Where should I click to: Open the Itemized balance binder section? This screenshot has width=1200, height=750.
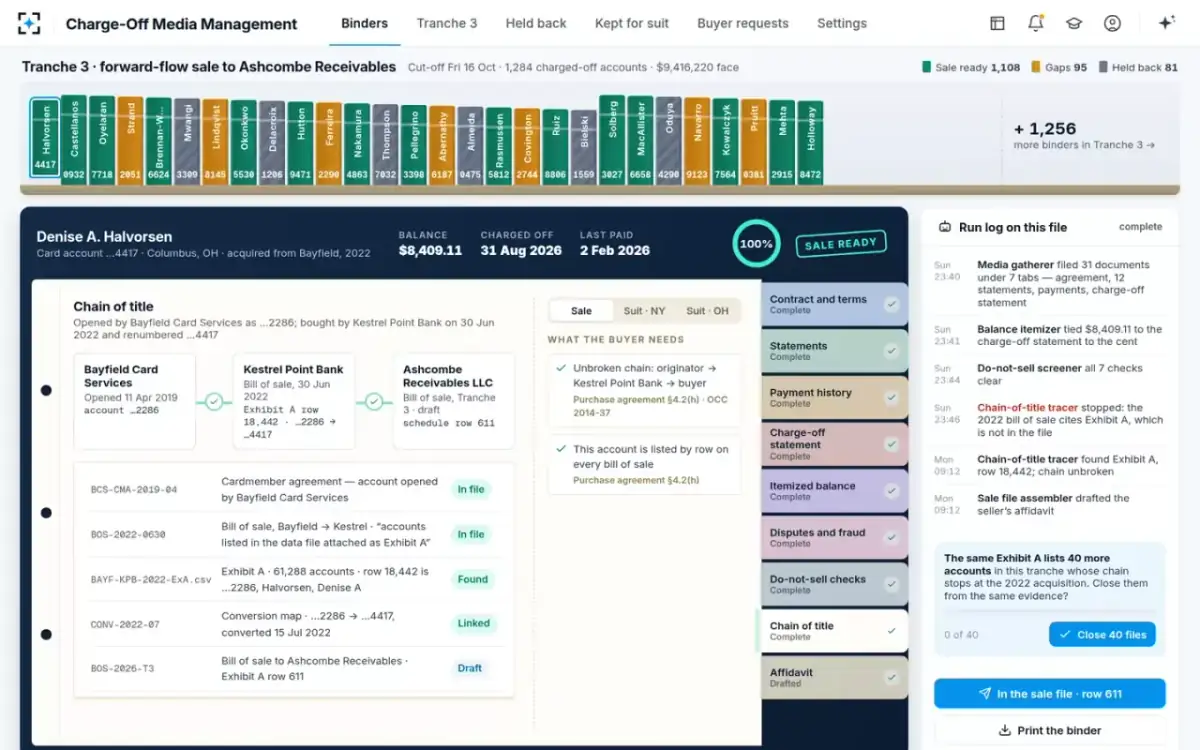tap(833, 491)
